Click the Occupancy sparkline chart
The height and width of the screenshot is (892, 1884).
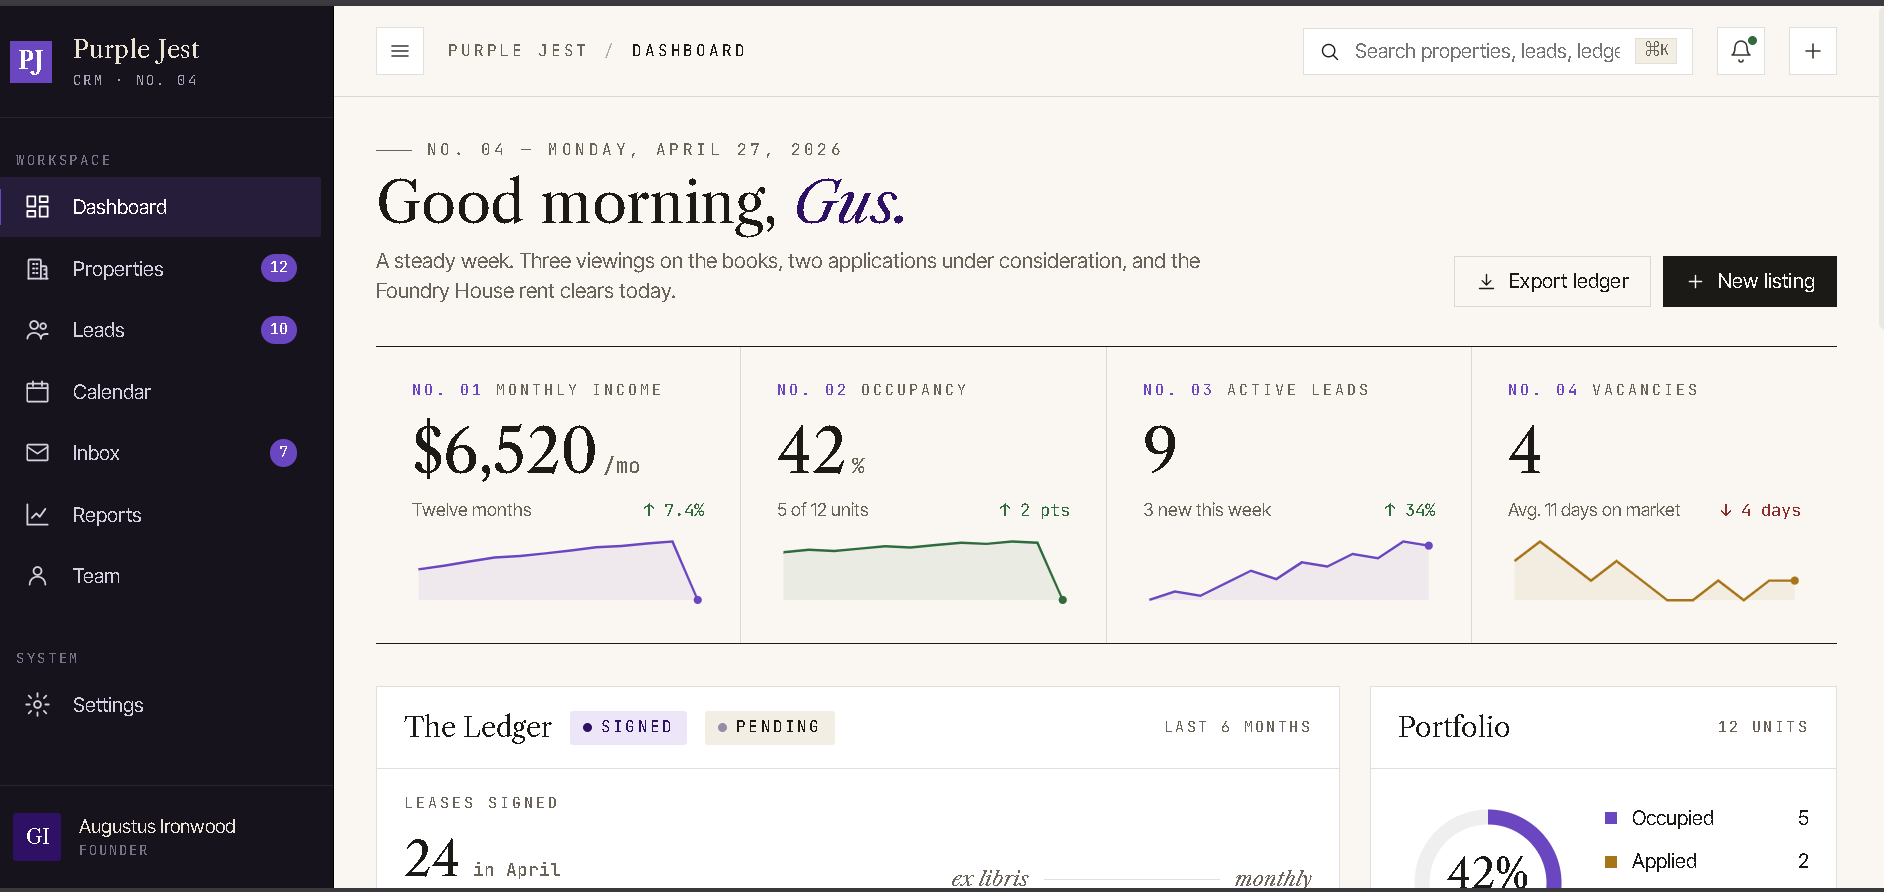(925, 571)
